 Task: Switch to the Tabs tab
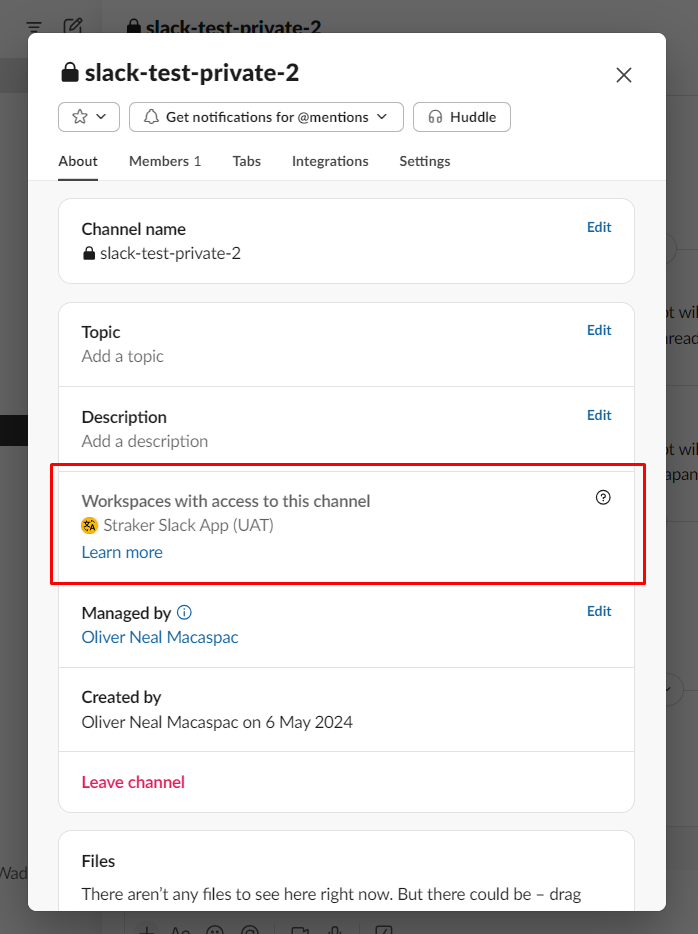(247, 161)
